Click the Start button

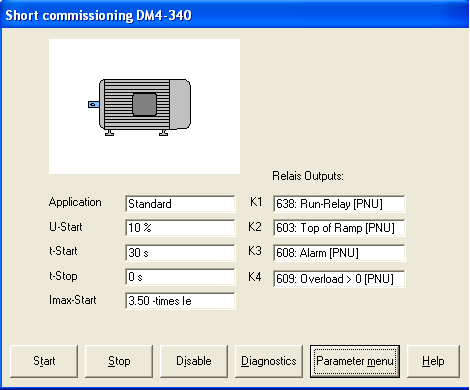44,361
